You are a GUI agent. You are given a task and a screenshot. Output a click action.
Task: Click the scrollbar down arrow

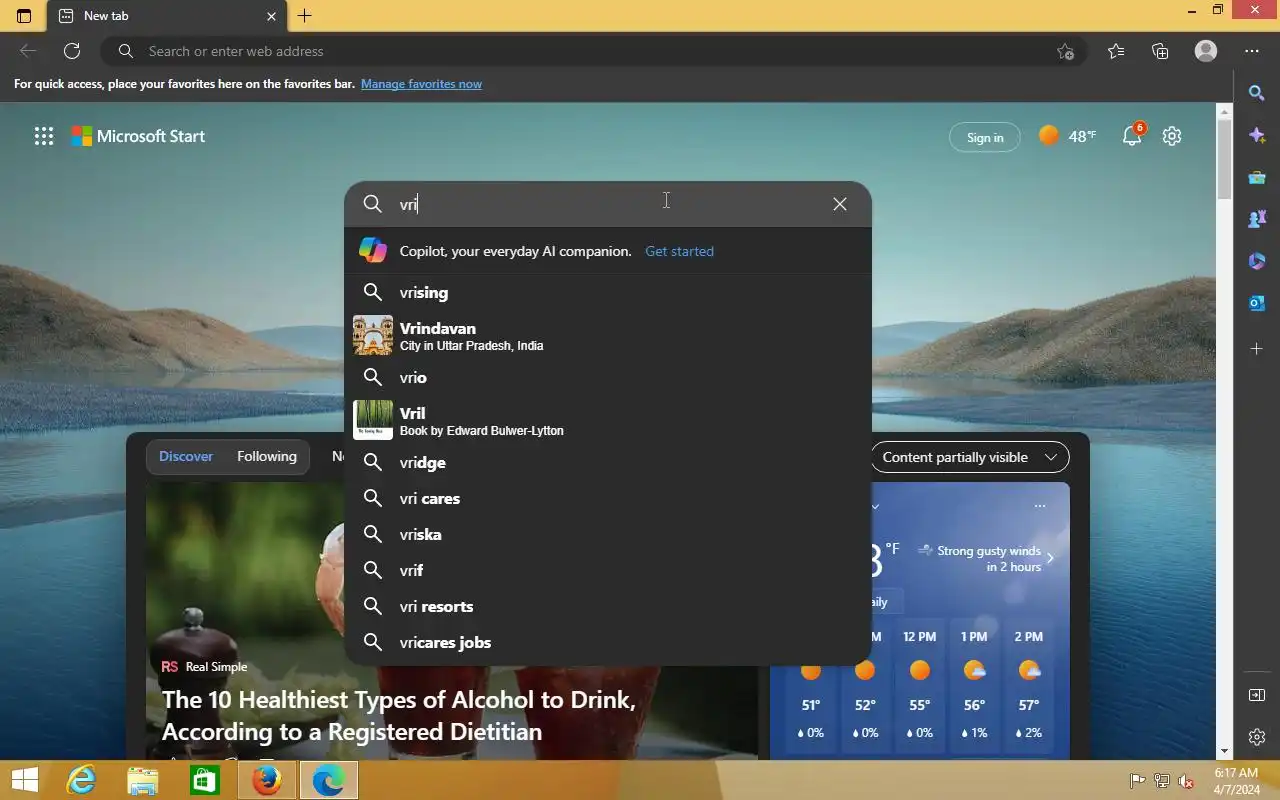click(x=1224, y=751)
